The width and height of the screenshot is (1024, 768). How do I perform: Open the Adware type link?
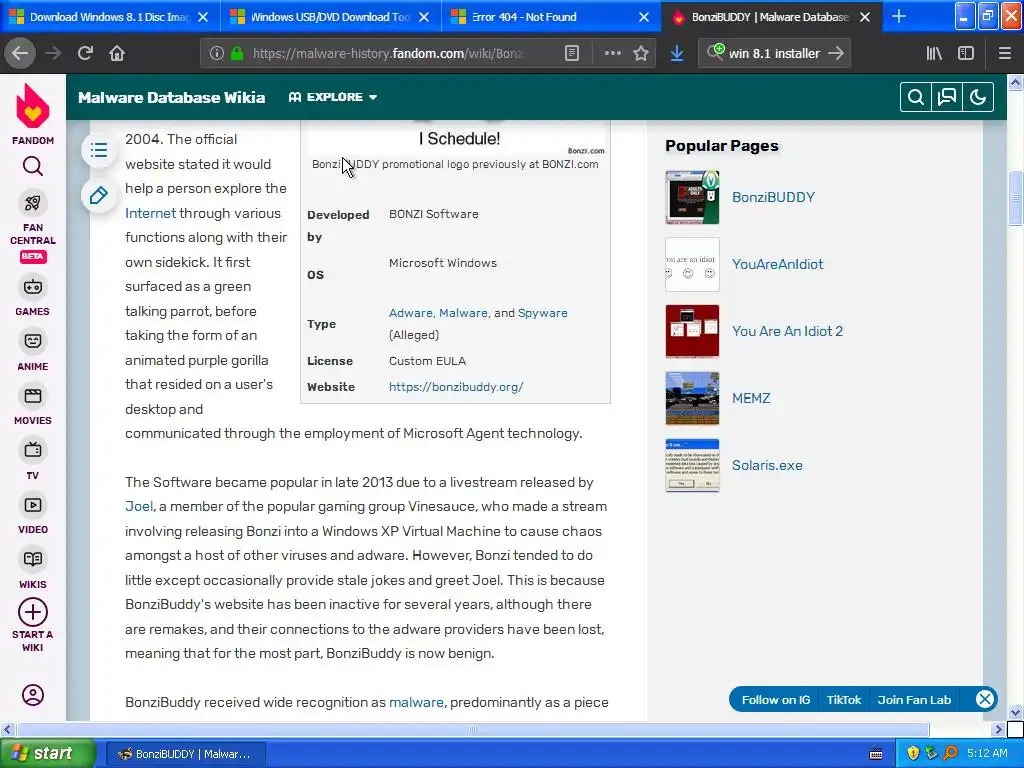[x=411, y=313]
